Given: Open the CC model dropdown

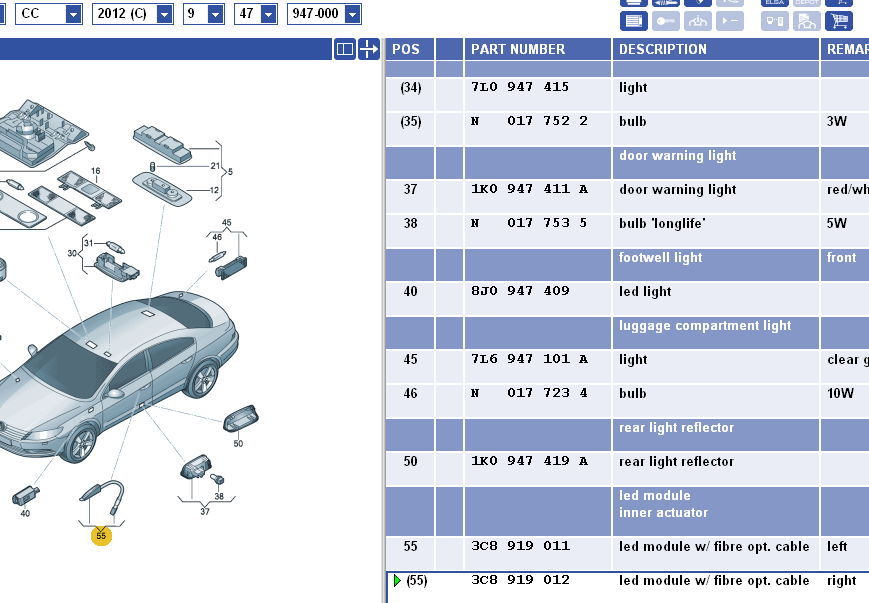Looking at the screenshot, I should coord(73,14).
